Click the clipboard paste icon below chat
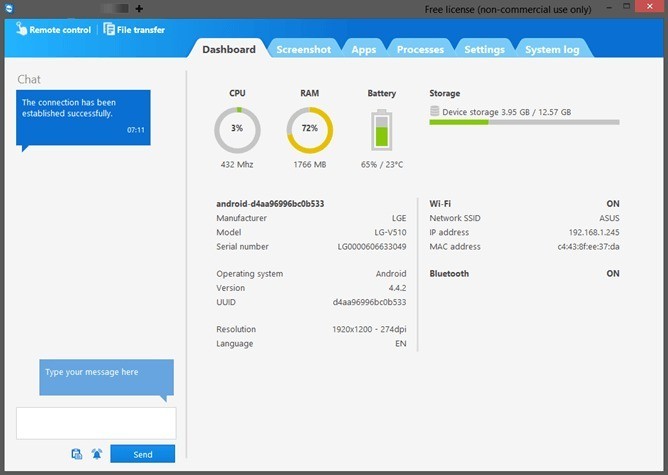 77,454
